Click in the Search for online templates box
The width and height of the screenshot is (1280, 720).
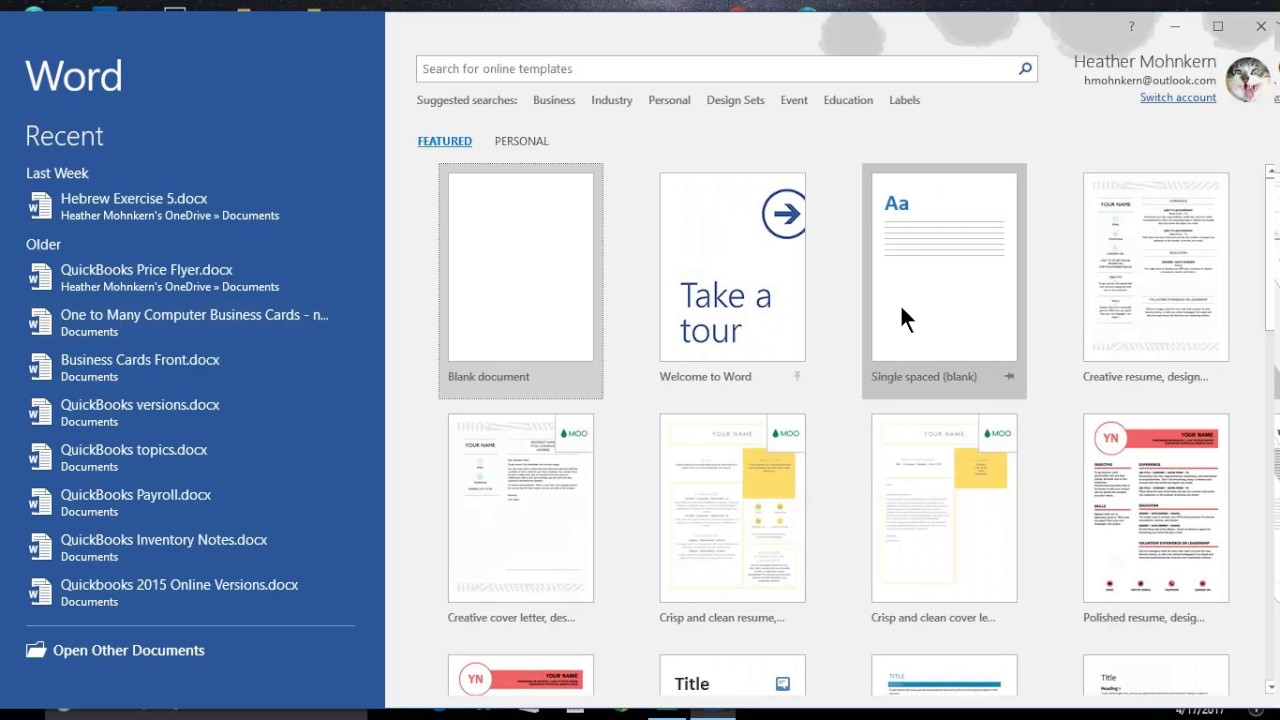pyautogui.click(x=715, y=69)
